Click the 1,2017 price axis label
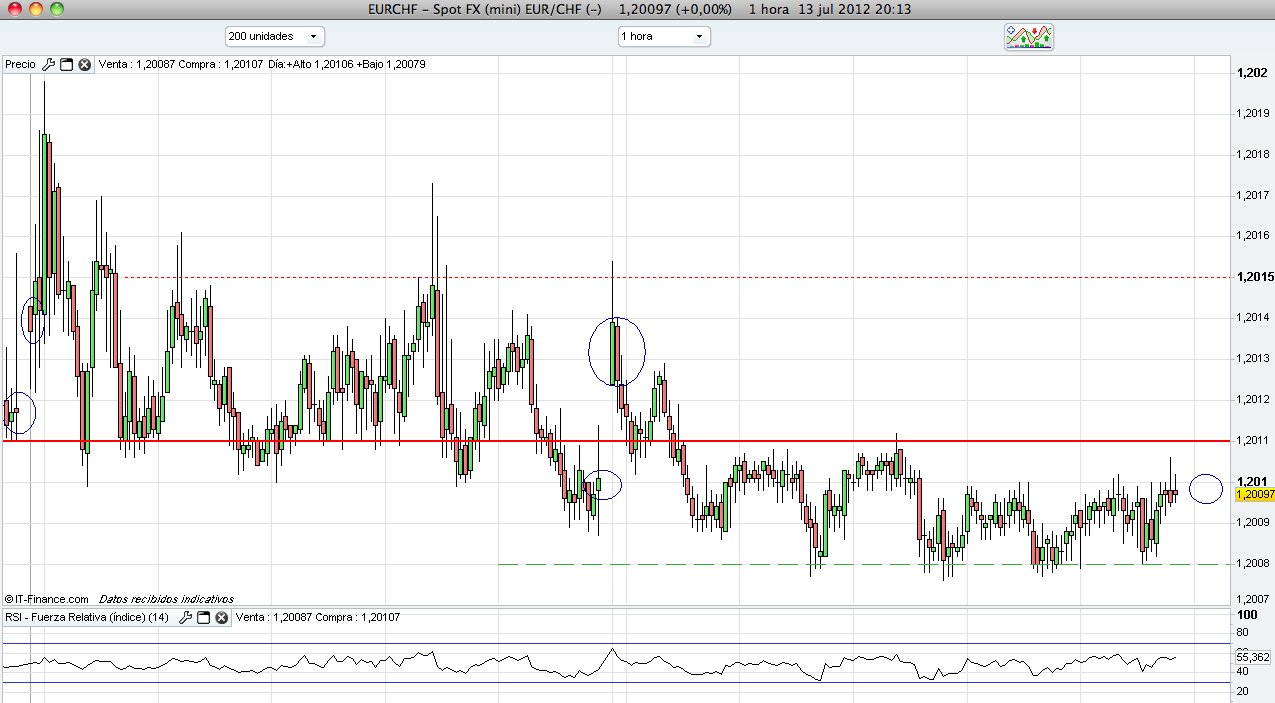The image size is (1275, 703). pos(1253,195)
